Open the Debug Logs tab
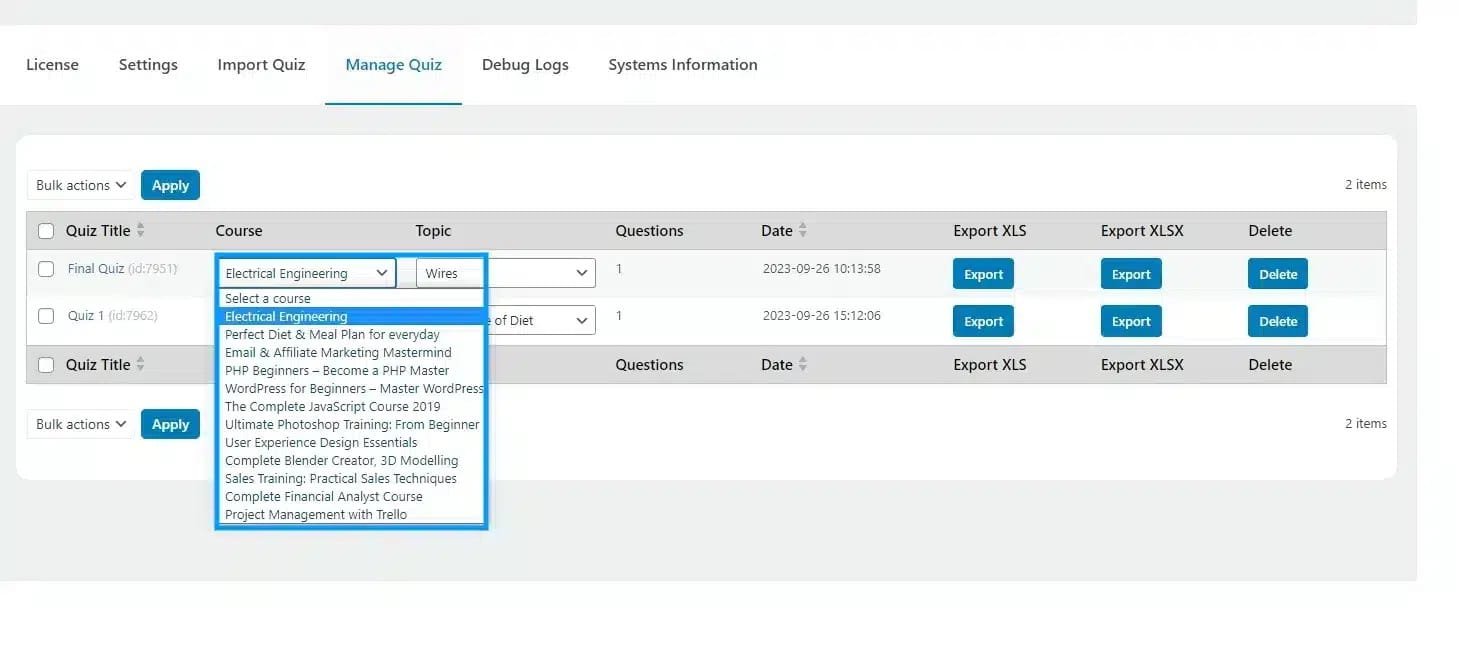This screenshot has height=648, width=1459. coord(525,65)
